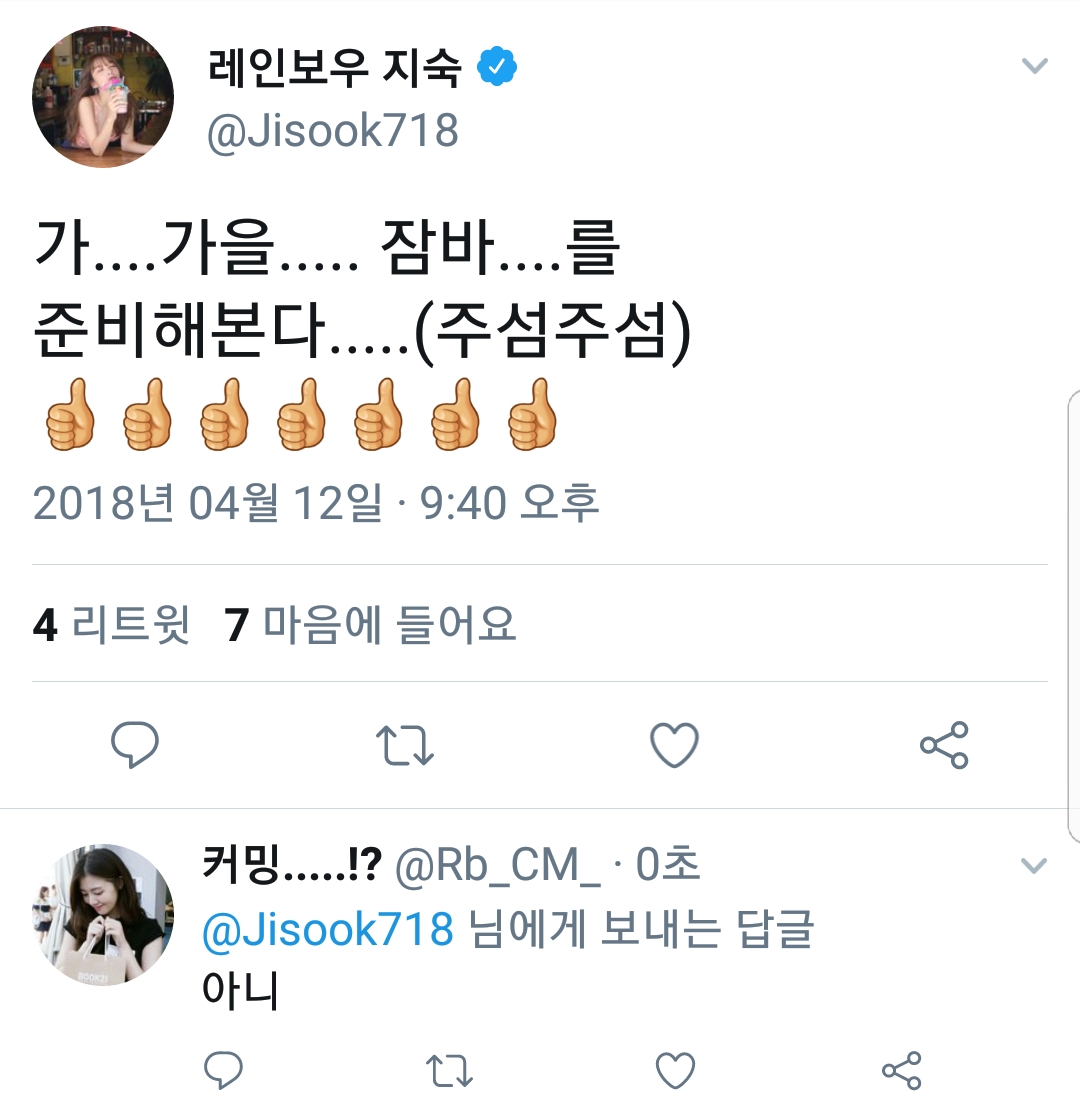Screen dimensions: 1080x1116
Task: Retweet the main tweet
Action: click(404, 745)
